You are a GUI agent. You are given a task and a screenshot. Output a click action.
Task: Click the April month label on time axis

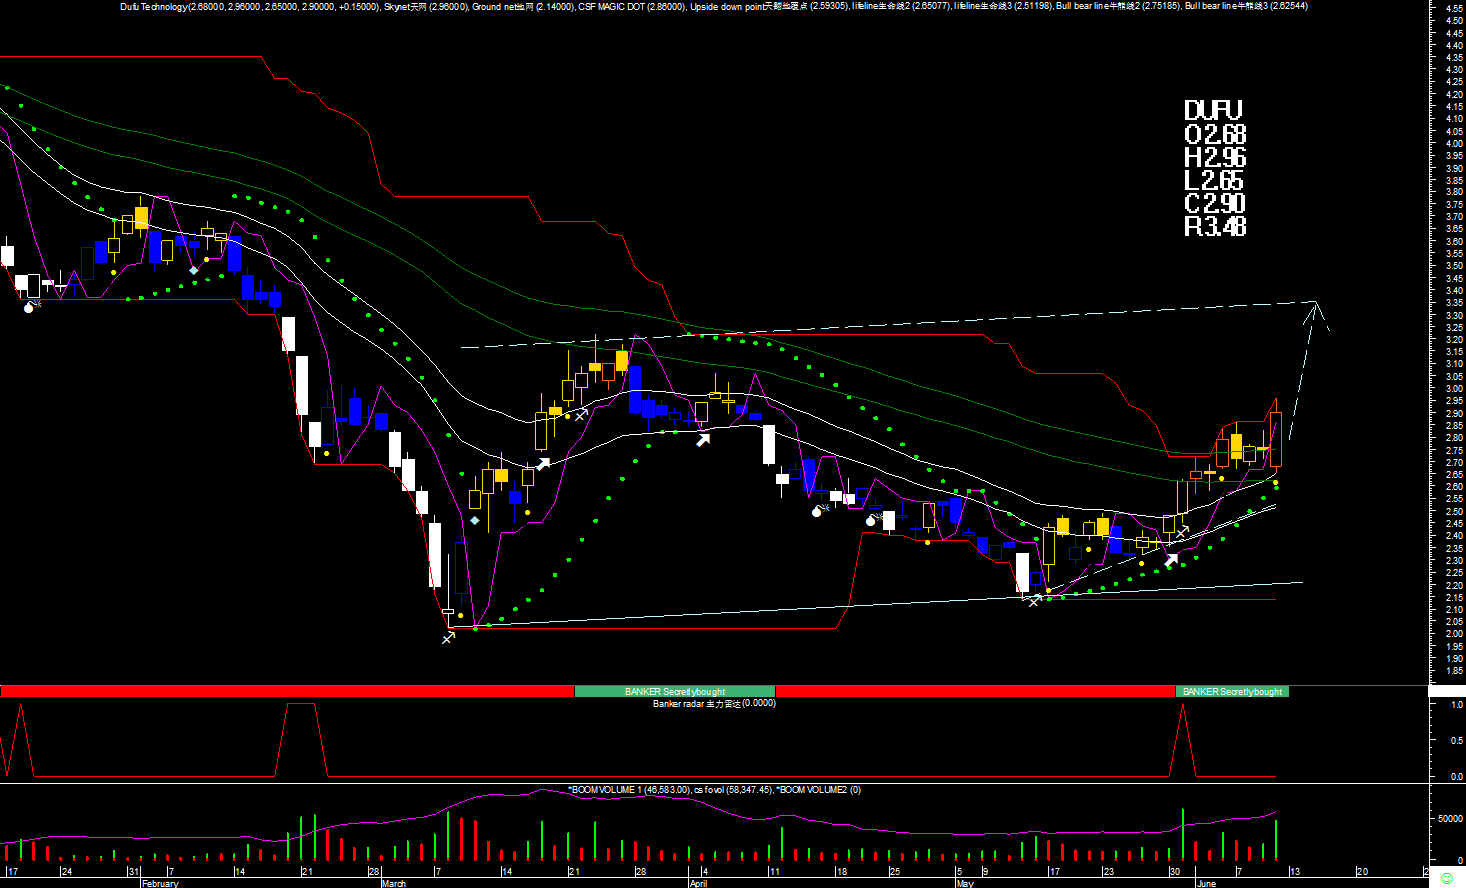pyautogui.click(x=698, y=883)
